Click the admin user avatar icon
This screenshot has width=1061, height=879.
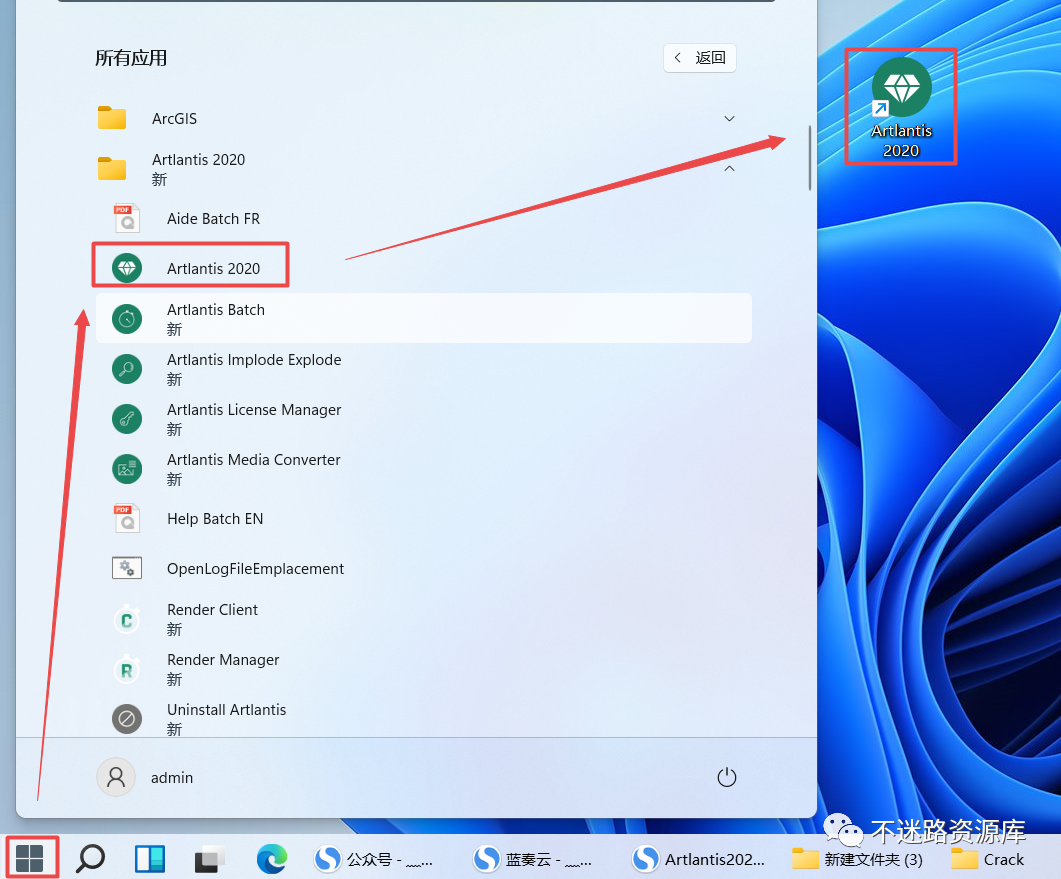(x=116, y=777)
